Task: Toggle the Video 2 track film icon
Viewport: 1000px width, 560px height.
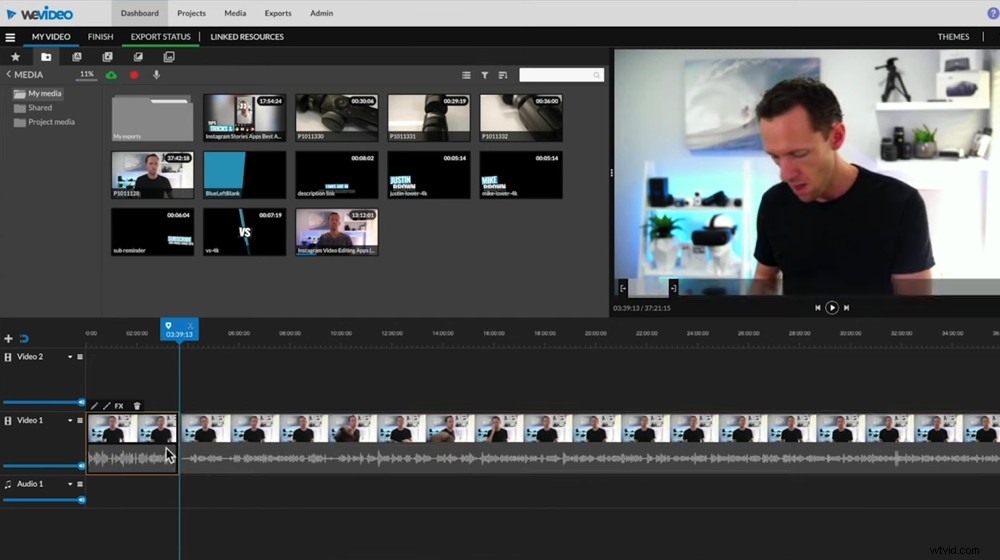Action: tap(8, 357)
